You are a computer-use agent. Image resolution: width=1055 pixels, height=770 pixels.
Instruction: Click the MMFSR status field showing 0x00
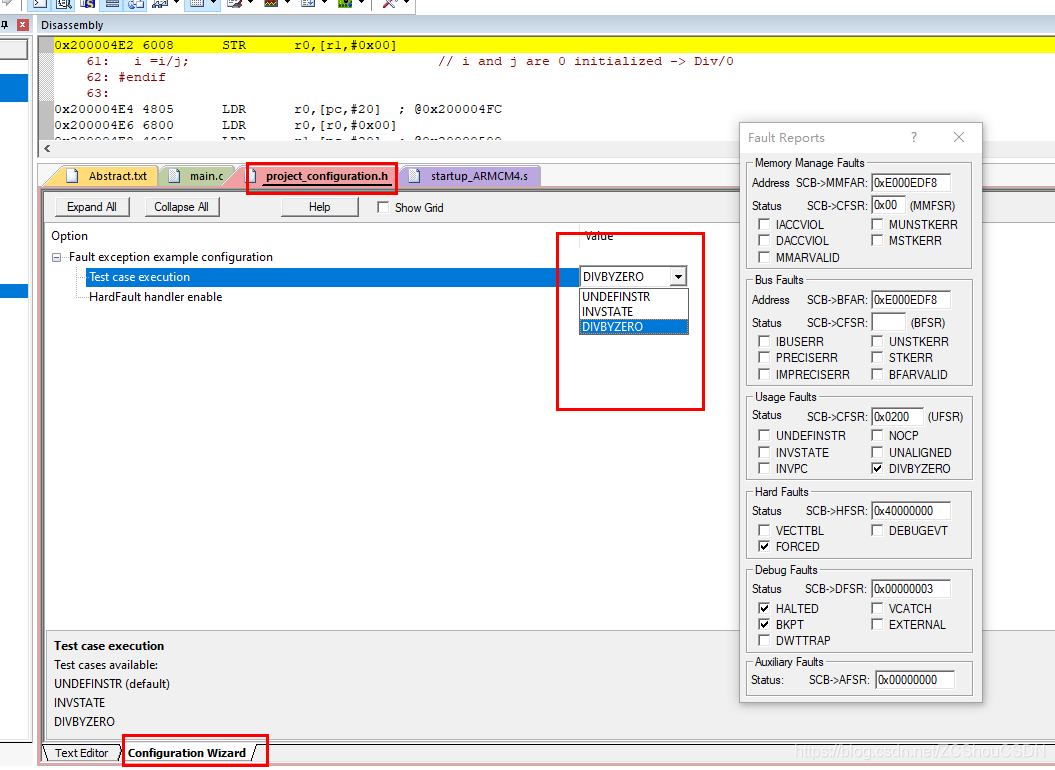[x=888, y=205]
